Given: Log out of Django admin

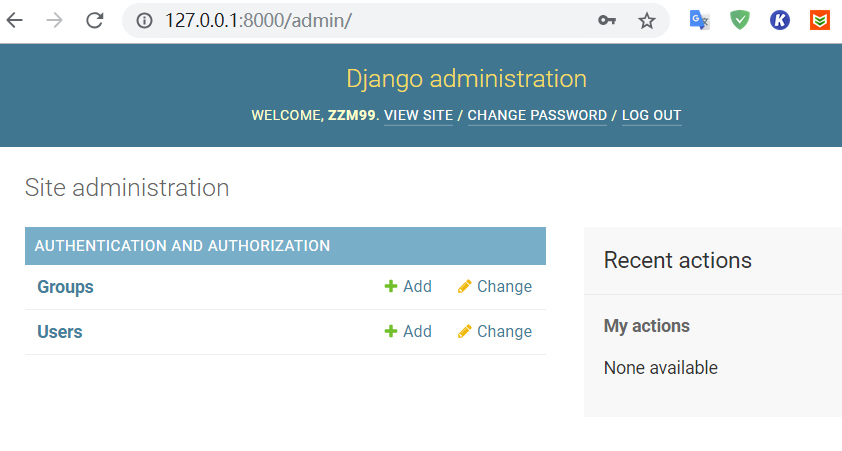Looking at the screenshot, I should [651, 115].
